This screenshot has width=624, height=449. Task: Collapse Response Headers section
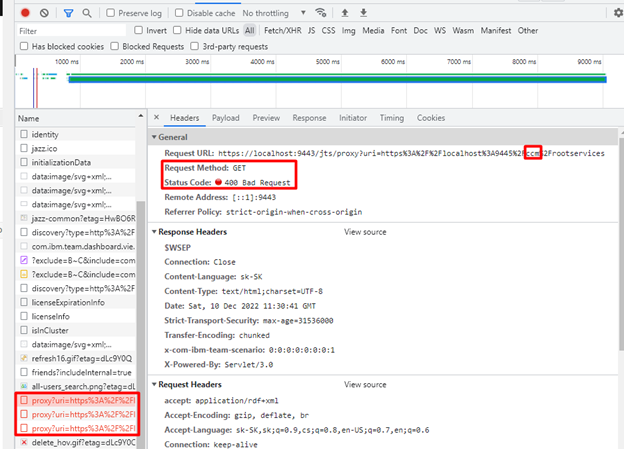point(154,232)
